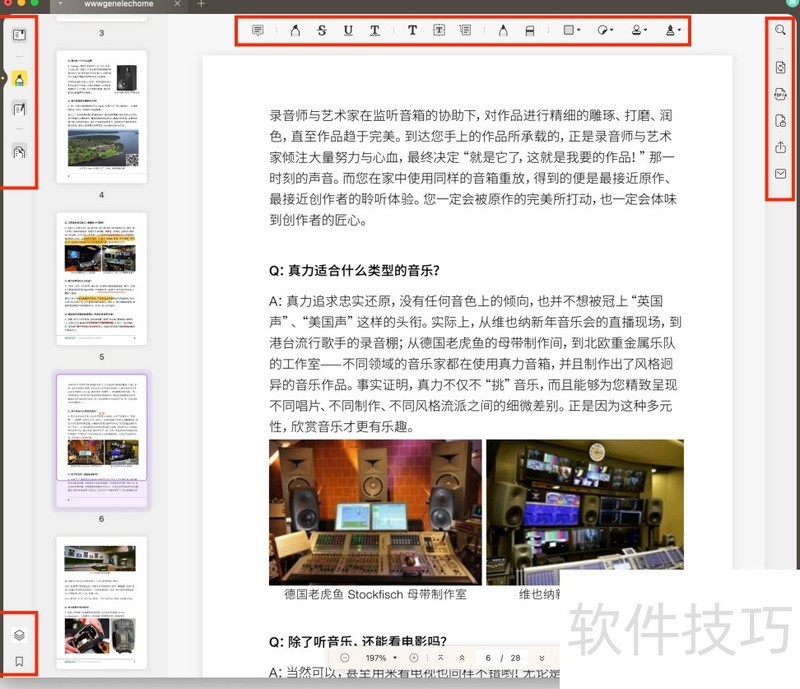Open the rectangle shape dropdown
The width and height of the screenshot is (800, 689).
[x=571, y=30]
